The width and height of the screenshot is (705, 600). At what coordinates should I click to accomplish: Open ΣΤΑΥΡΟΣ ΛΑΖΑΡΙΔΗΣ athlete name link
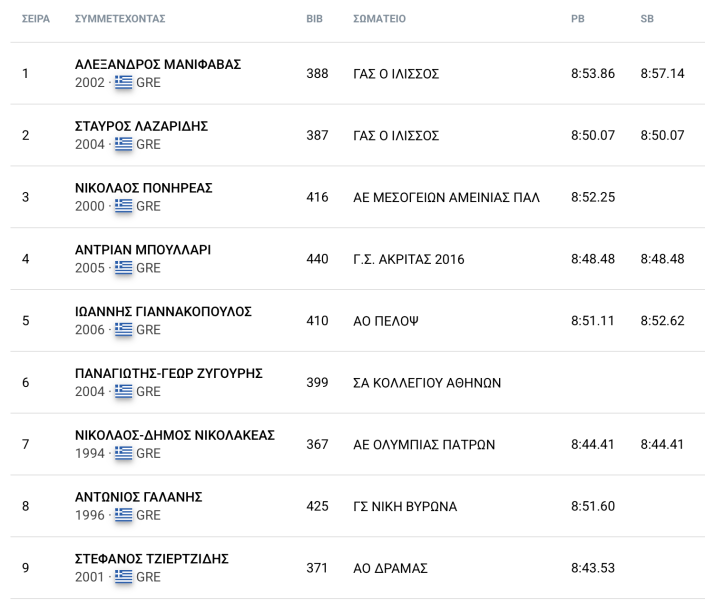click(141, 126)
